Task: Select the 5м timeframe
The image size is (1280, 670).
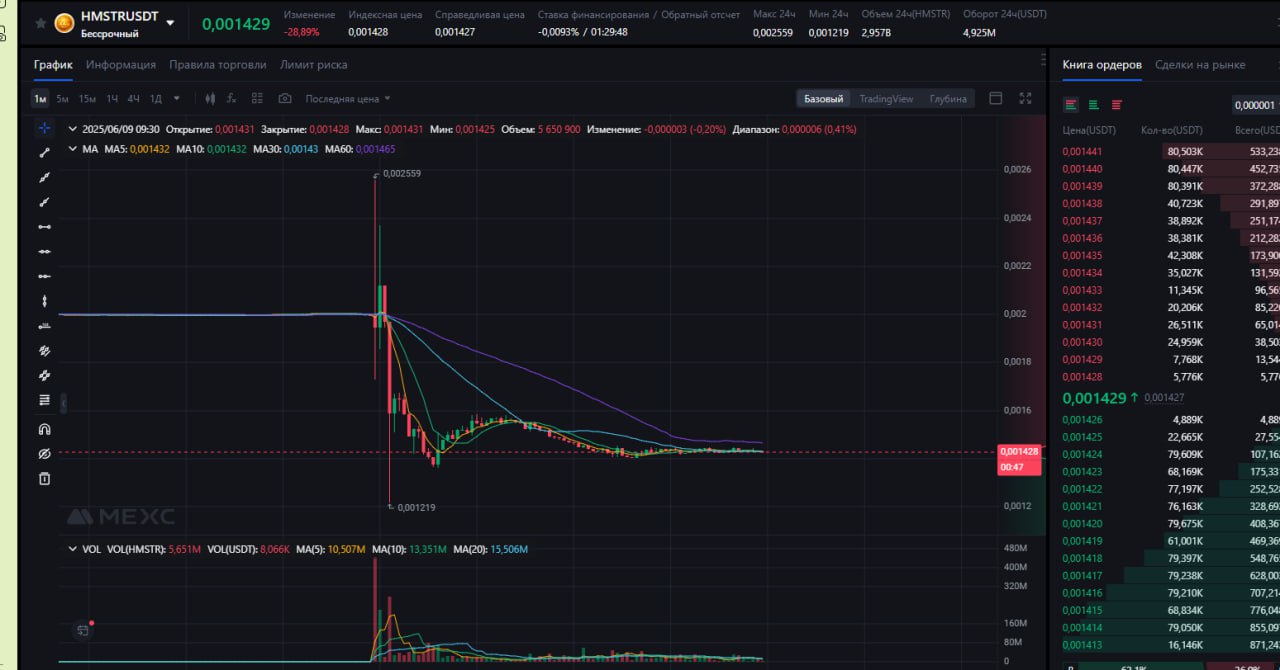Action: 62,99
